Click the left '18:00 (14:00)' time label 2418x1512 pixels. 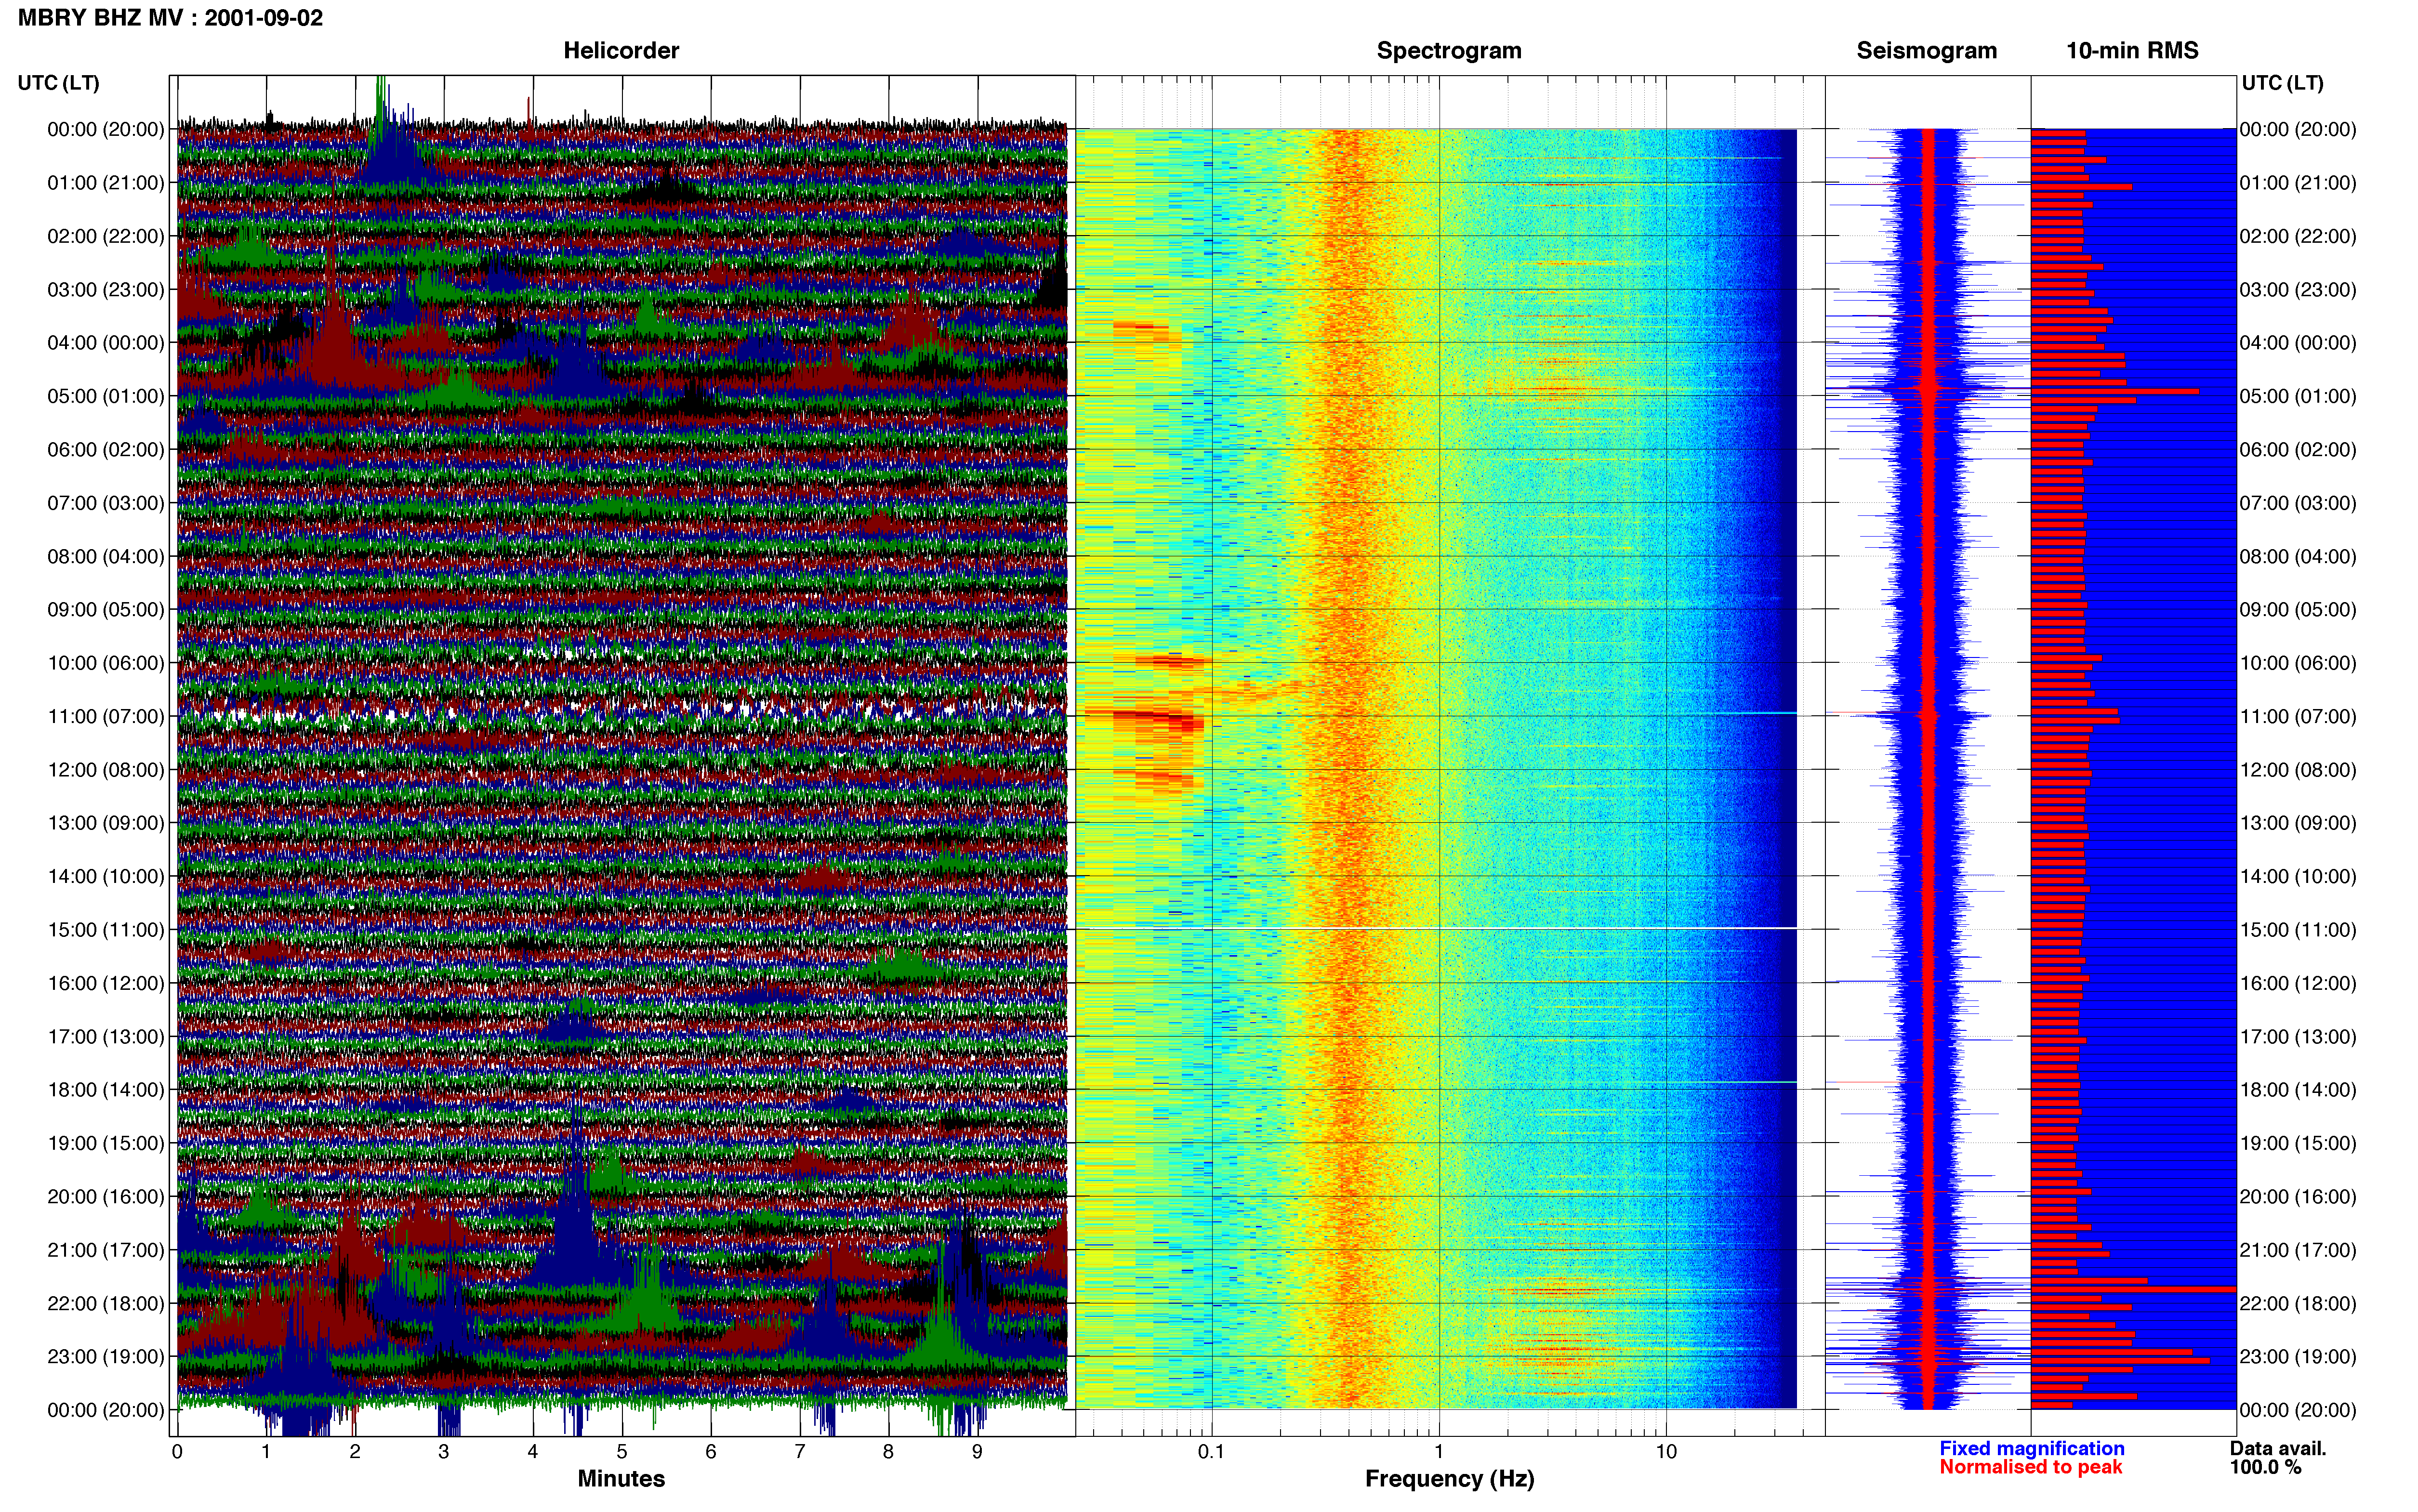click(106, 1090)
